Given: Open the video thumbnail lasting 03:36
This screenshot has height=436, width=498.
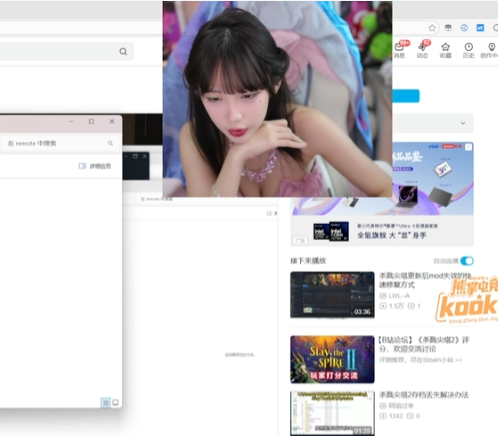Looking at the screenshot, I should (332, 295).
